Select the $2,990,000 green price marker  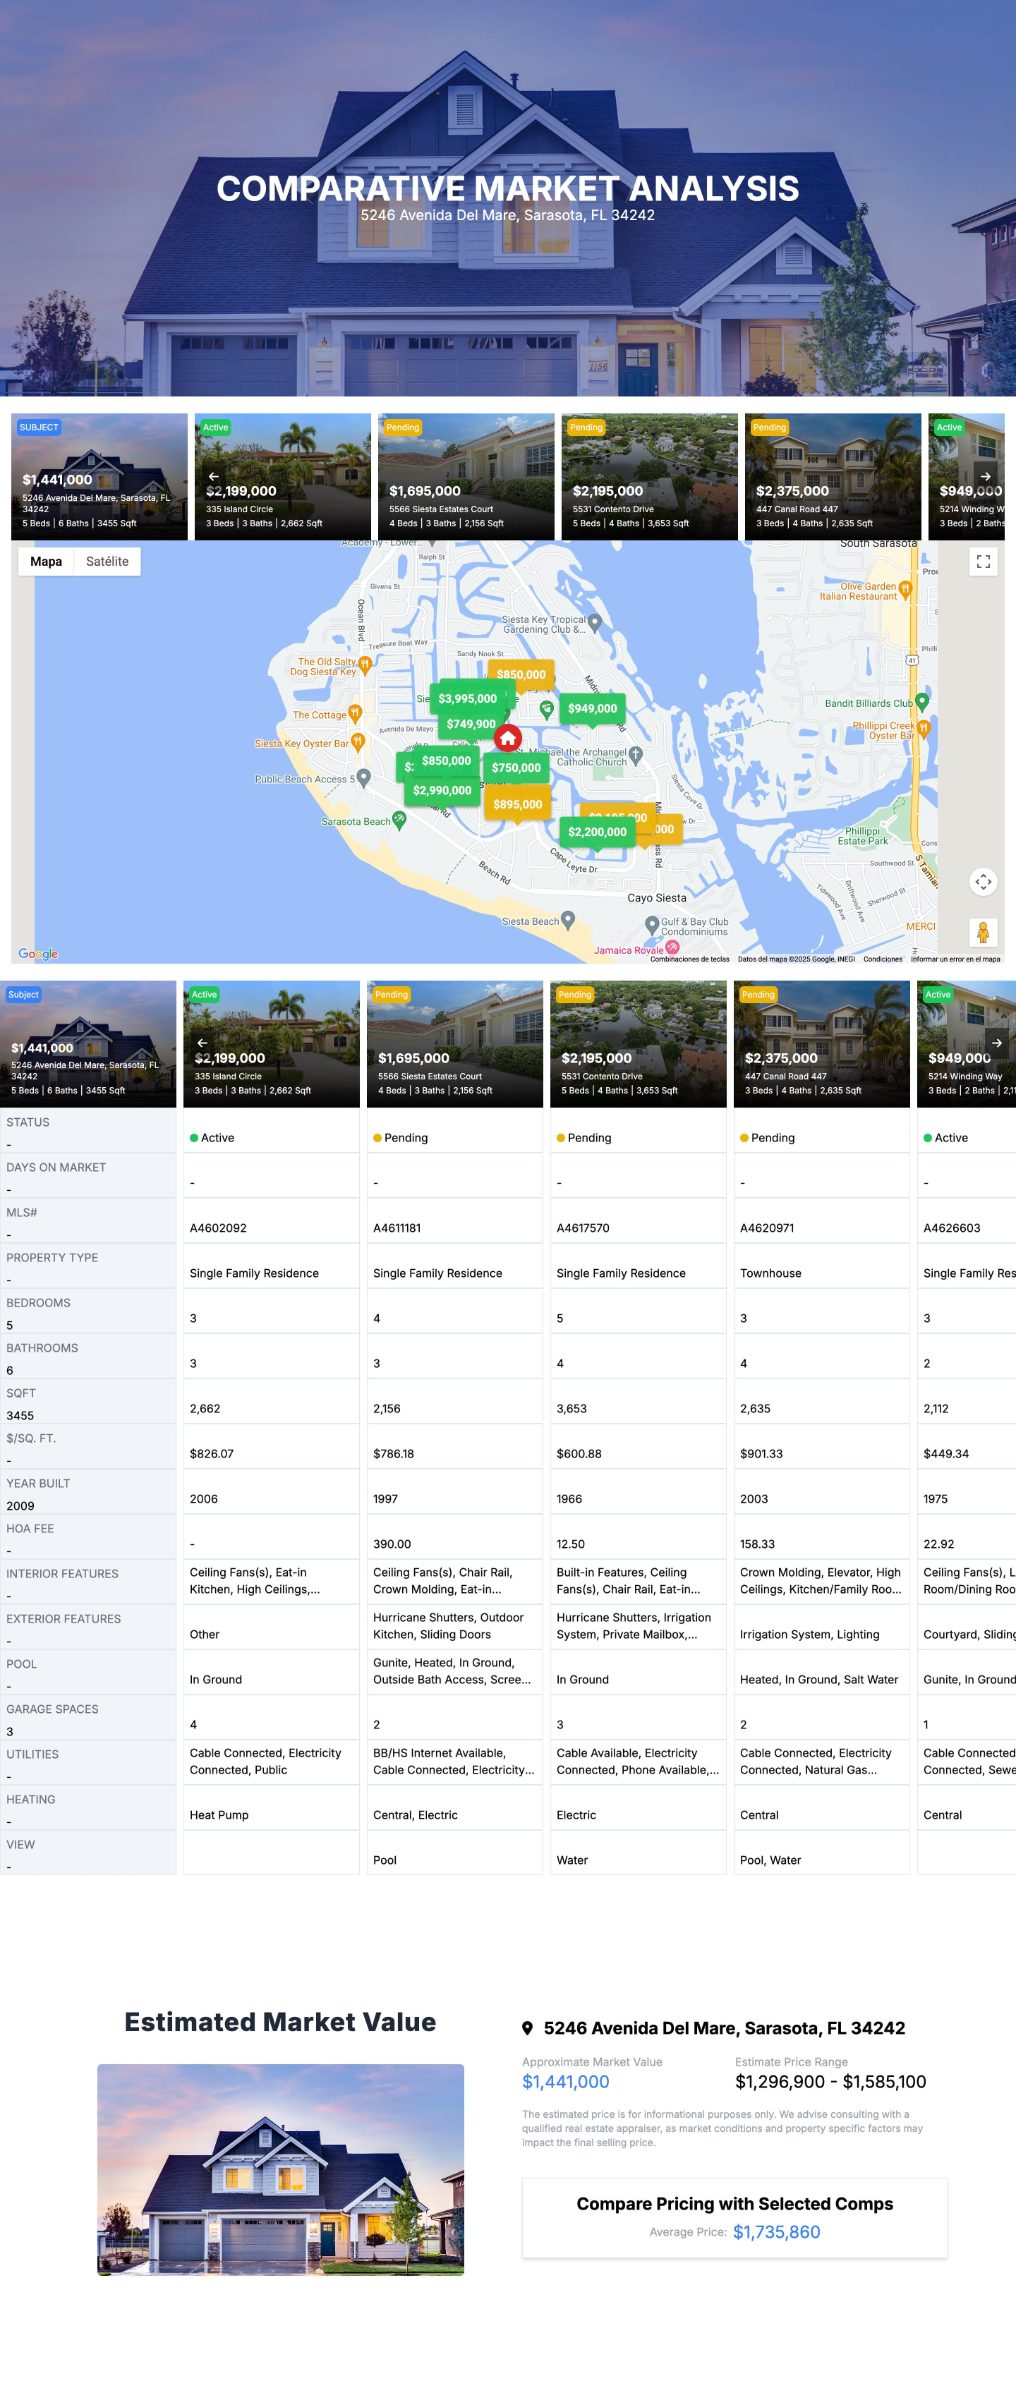(x=442, y=791)
